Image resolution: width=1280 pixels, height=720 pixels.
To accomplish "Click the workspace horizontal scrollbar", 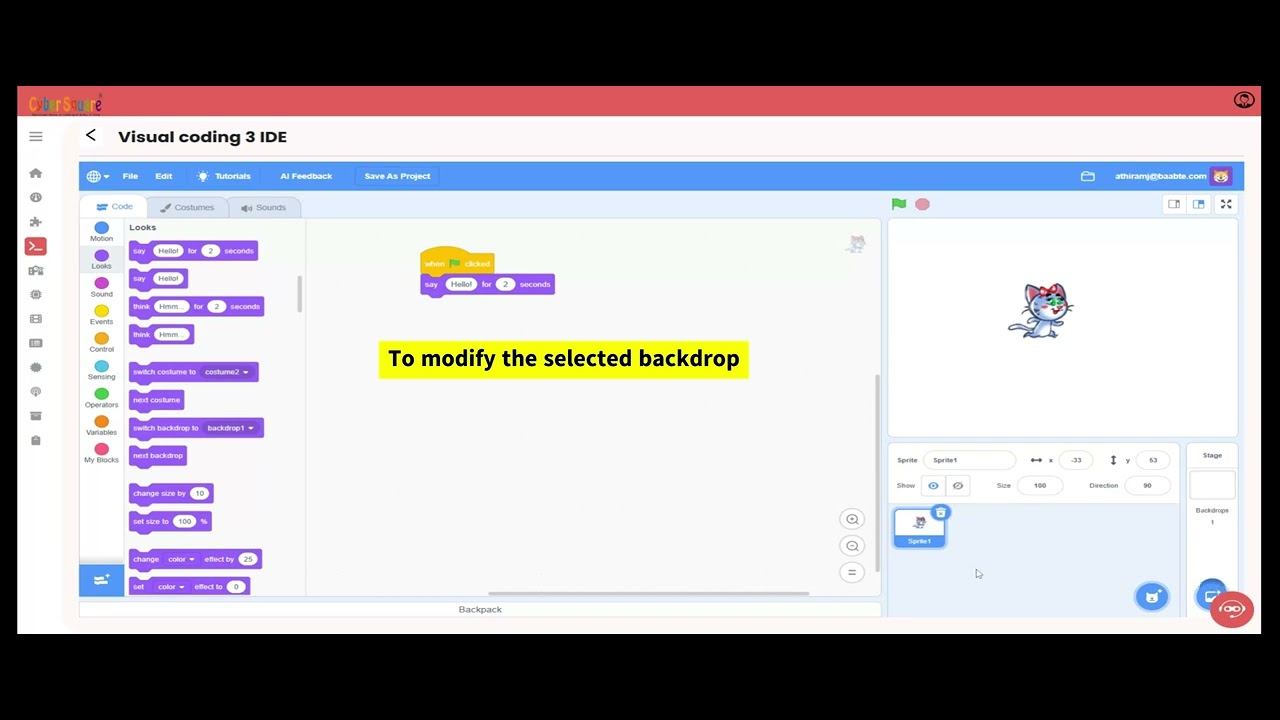I will (x=648, y=594).
